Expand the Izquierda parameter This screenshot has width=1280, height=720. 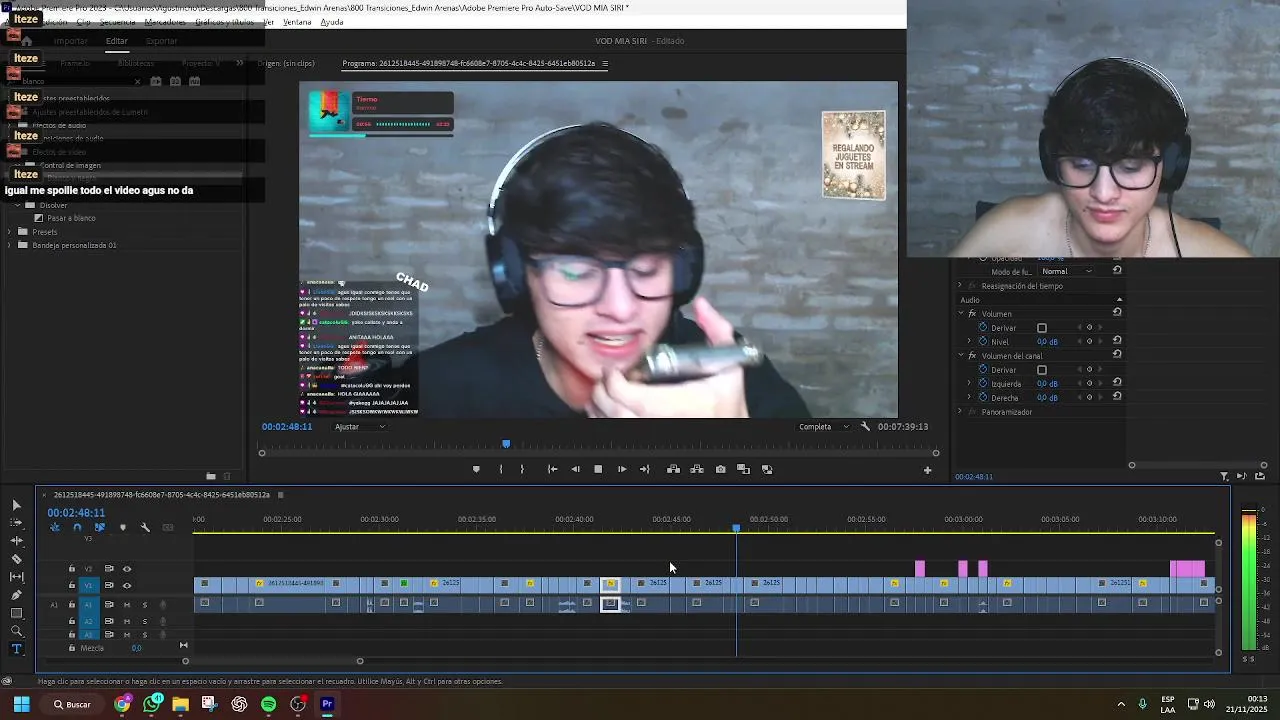point(969,384)
